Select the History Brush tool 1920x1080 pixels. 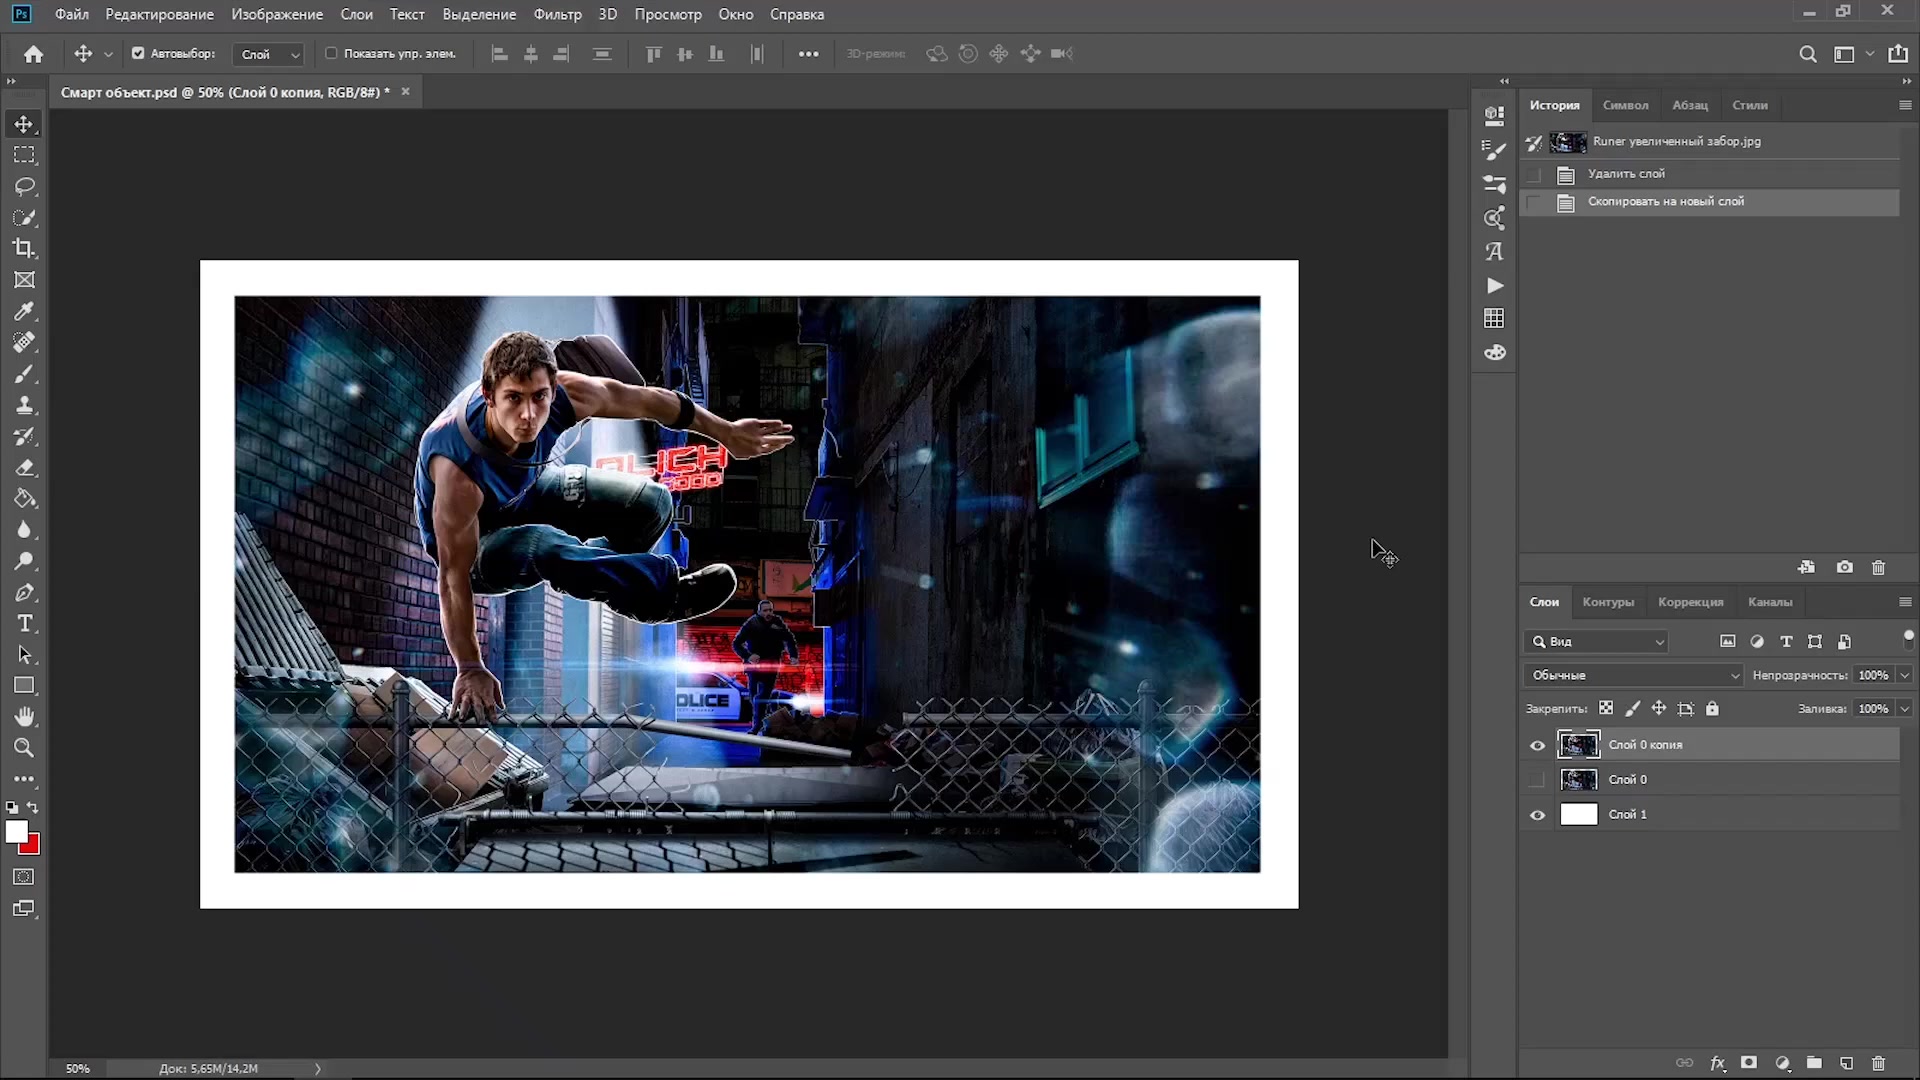[x=24, y=436]
